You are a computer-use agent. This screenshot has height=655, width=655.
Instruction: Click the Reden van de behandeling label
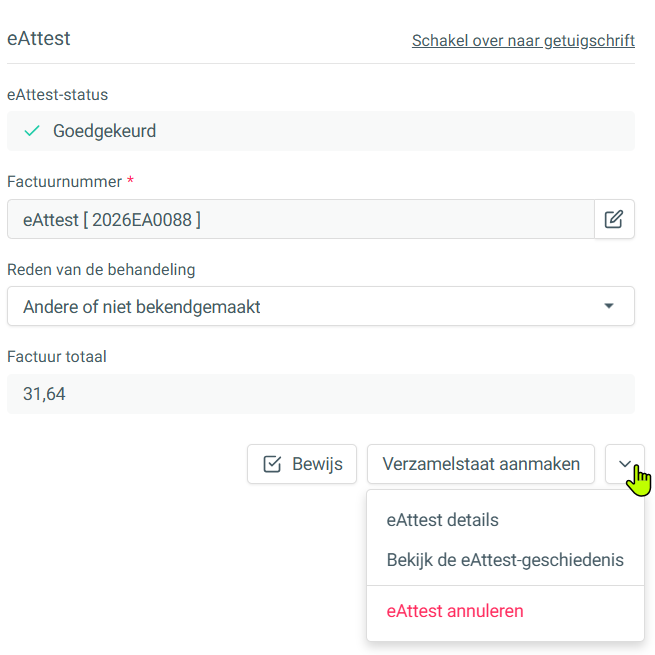[101, 269]
